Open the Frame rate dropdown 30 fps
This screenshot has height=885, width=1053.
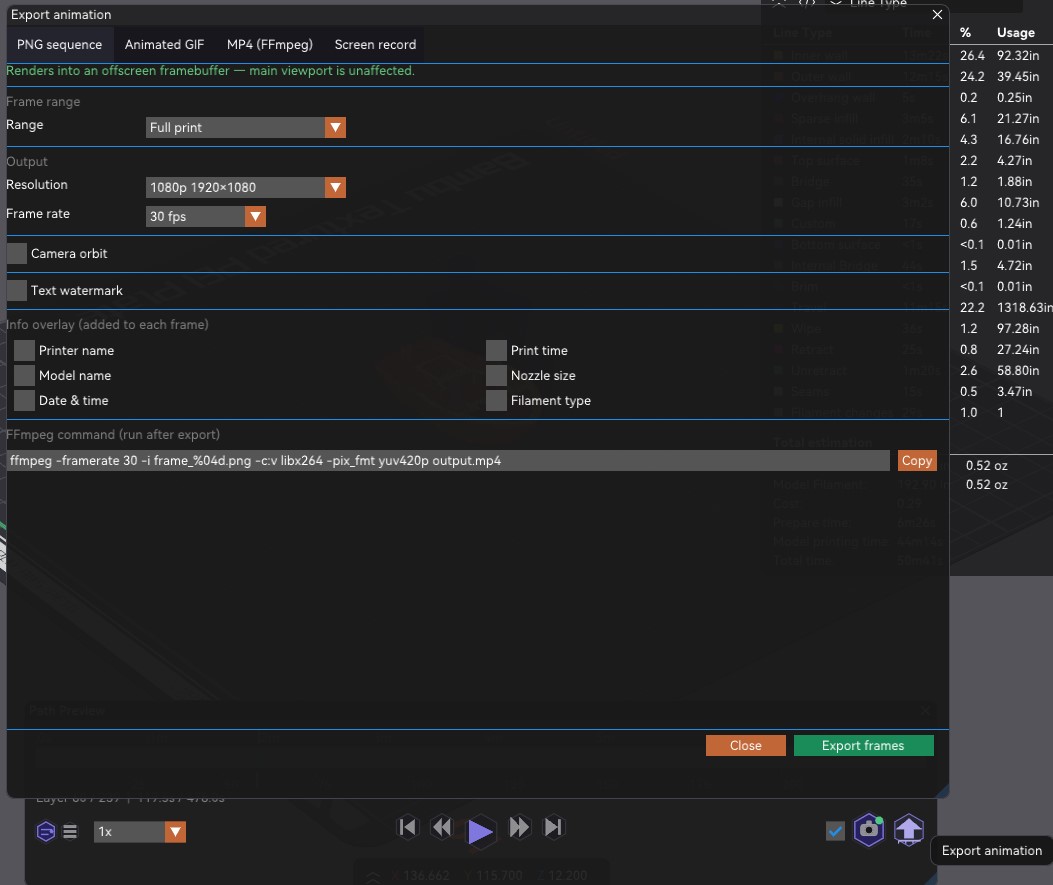tap(205, 216)
